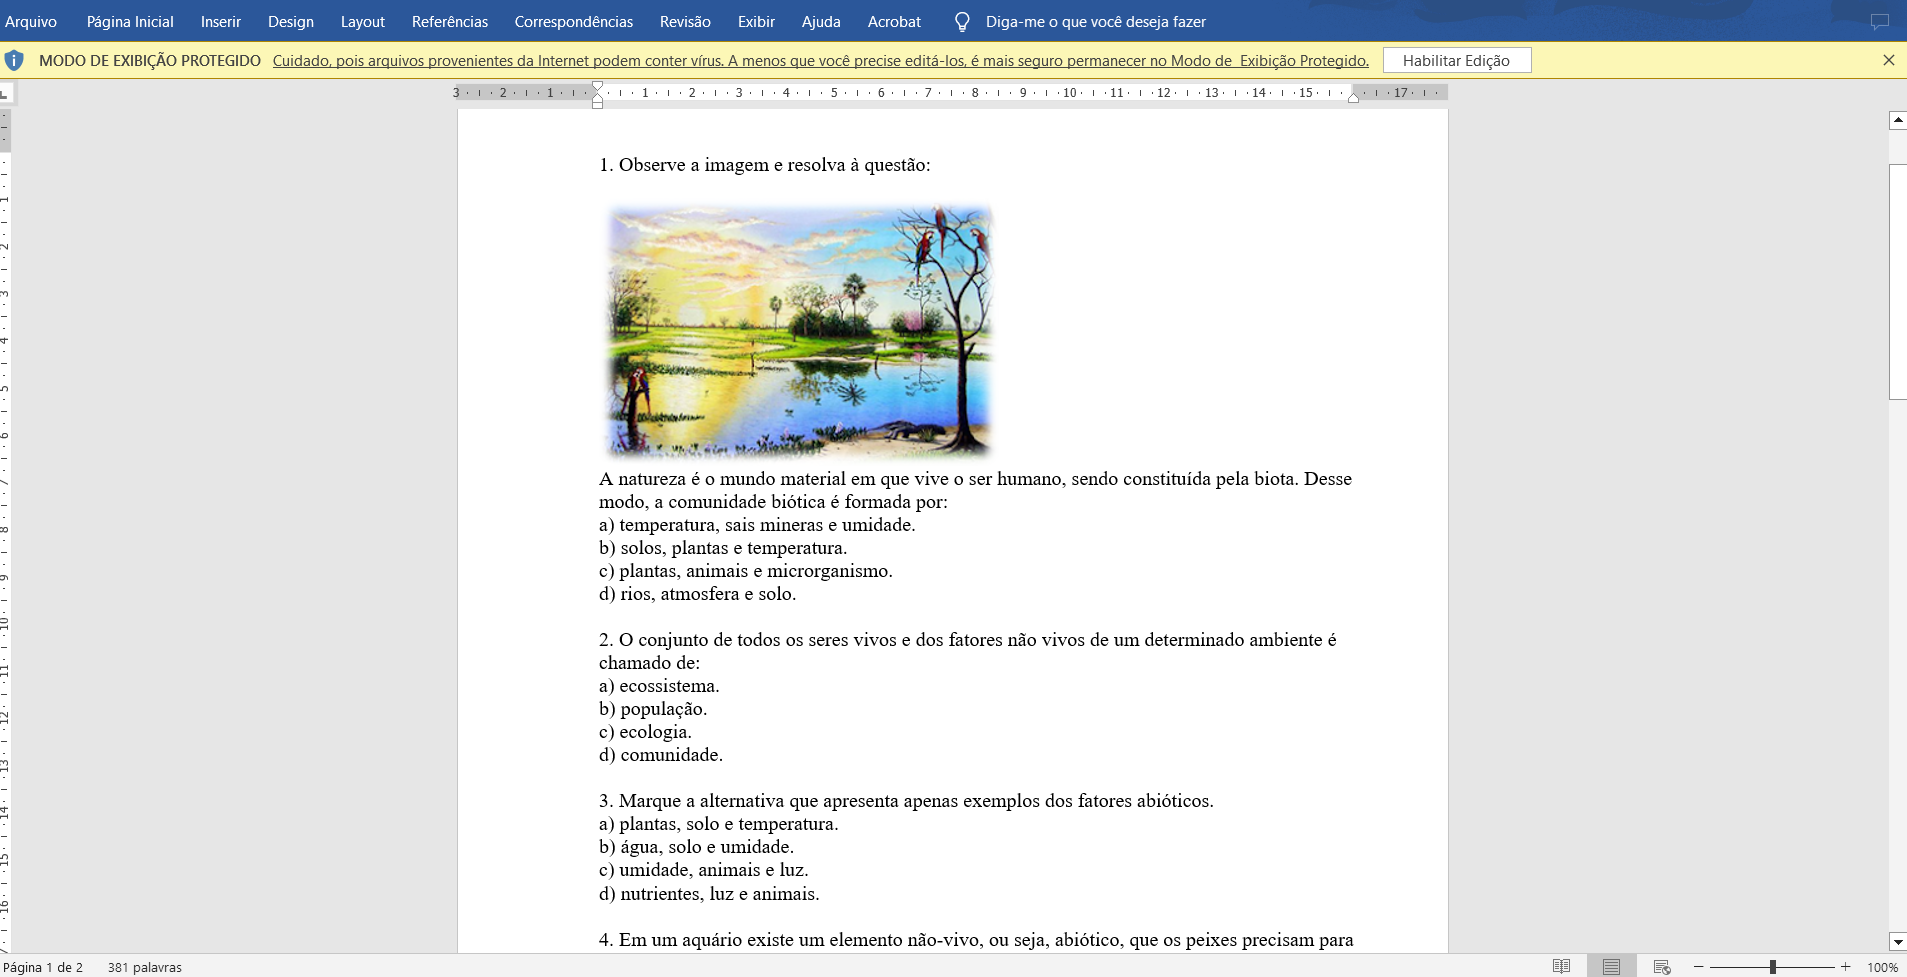Image resolution: width=1907 pixels, height=977 pixels.
Task: Open the Arquivo menu
Action: [31, 21]
